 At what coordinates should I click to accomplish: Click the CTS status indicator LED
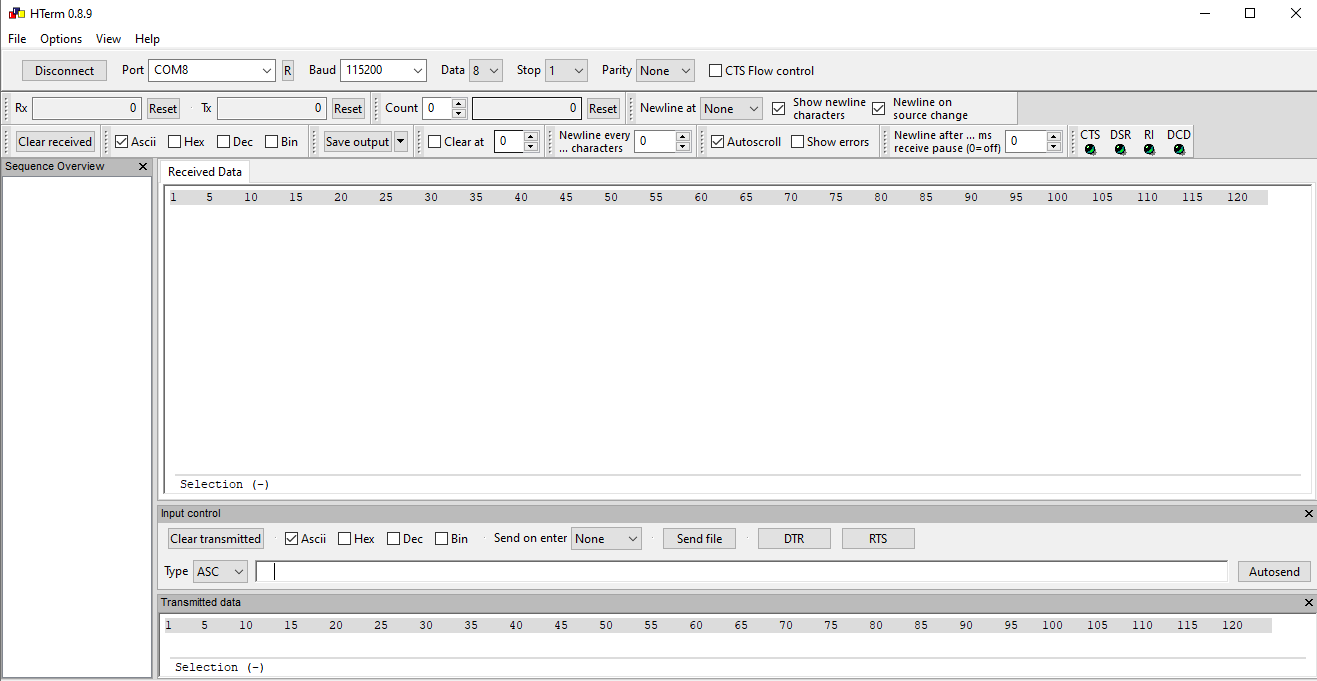pos(1089,150)
